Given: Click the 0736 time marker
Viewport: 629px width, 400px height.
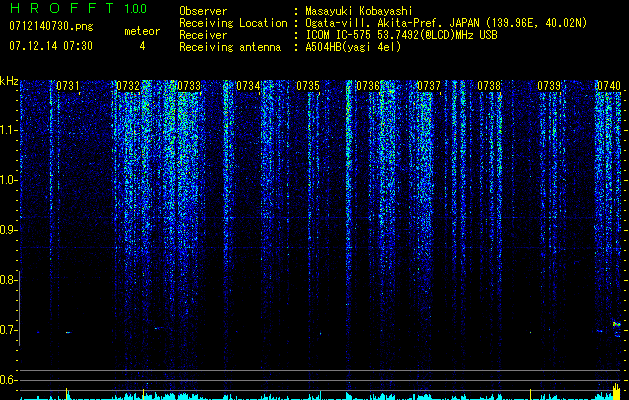Looking at the screenshot, I should point(368,86).
